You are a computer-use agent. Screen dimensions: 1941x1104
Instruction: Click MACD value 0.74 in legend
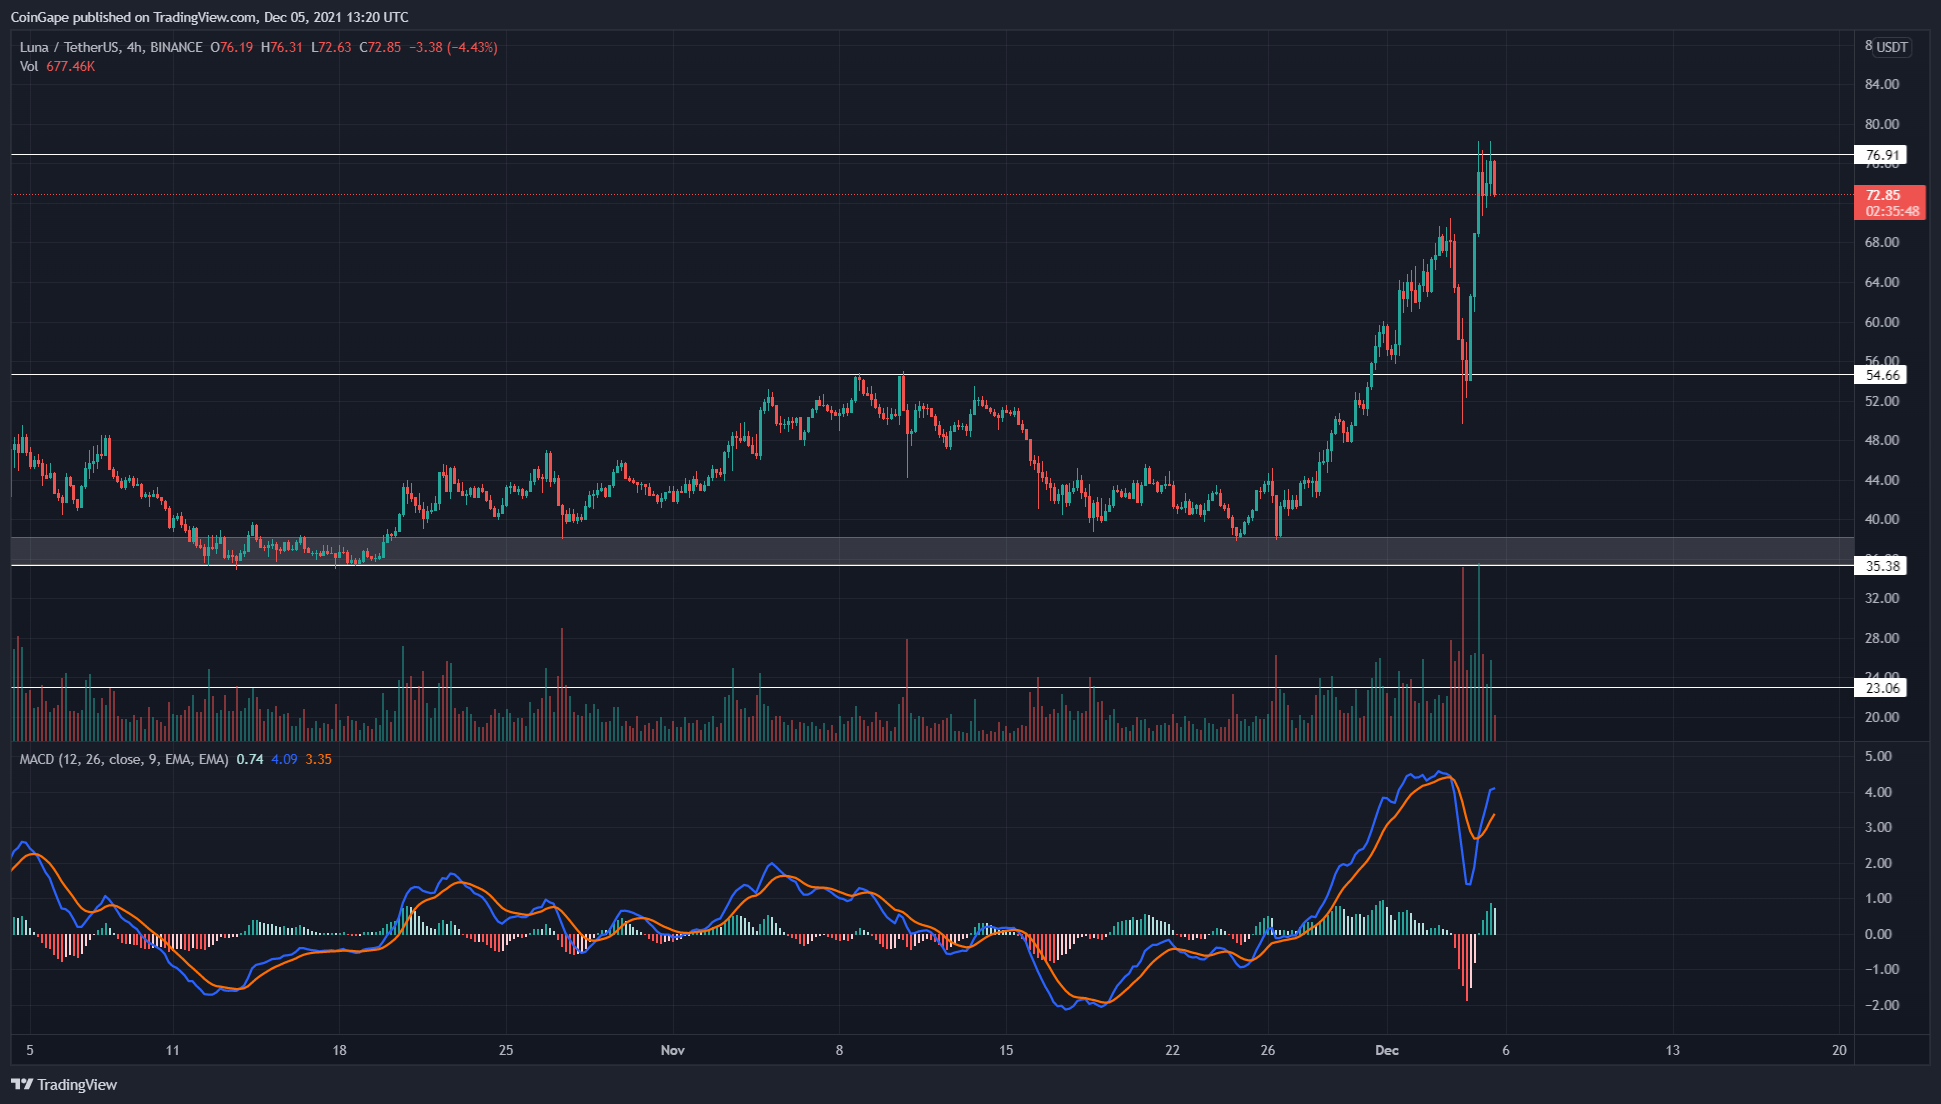(x=250, y=759)
